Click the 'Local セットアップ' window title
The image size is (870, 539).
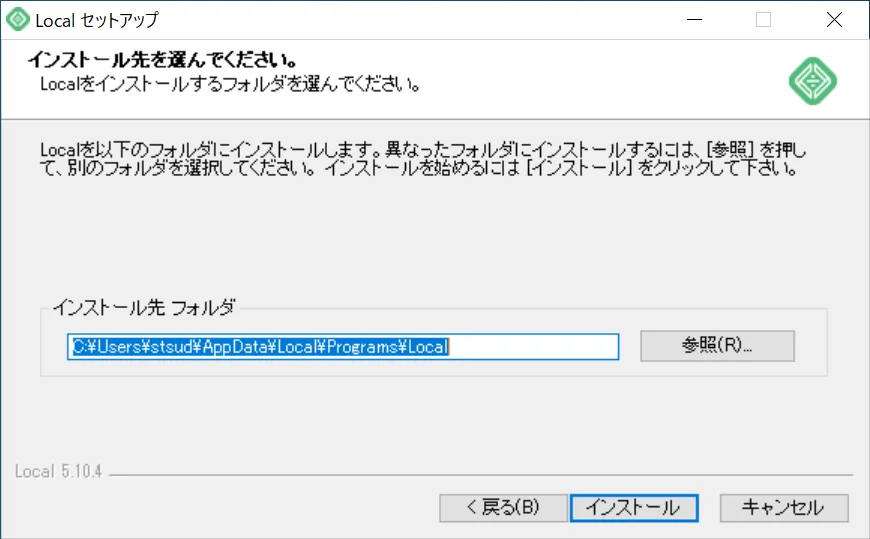[x=97, y=21]
